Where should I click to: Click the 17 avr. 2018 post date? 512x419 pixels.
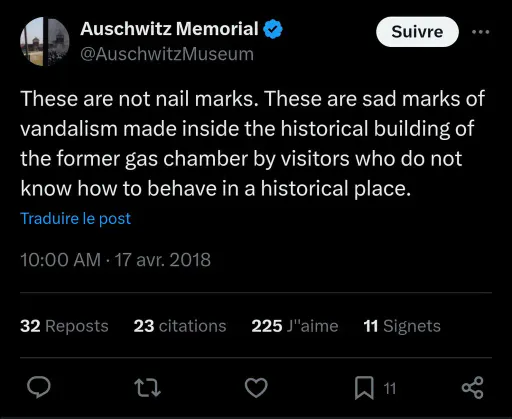163,260
